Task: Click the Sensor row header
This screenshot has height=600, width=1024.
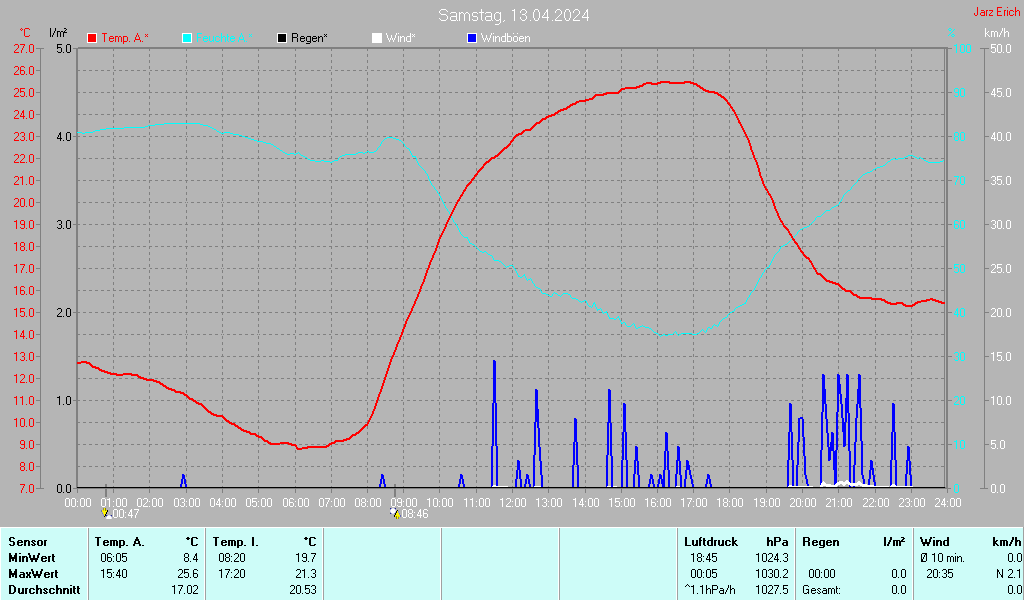Action: 27,542
